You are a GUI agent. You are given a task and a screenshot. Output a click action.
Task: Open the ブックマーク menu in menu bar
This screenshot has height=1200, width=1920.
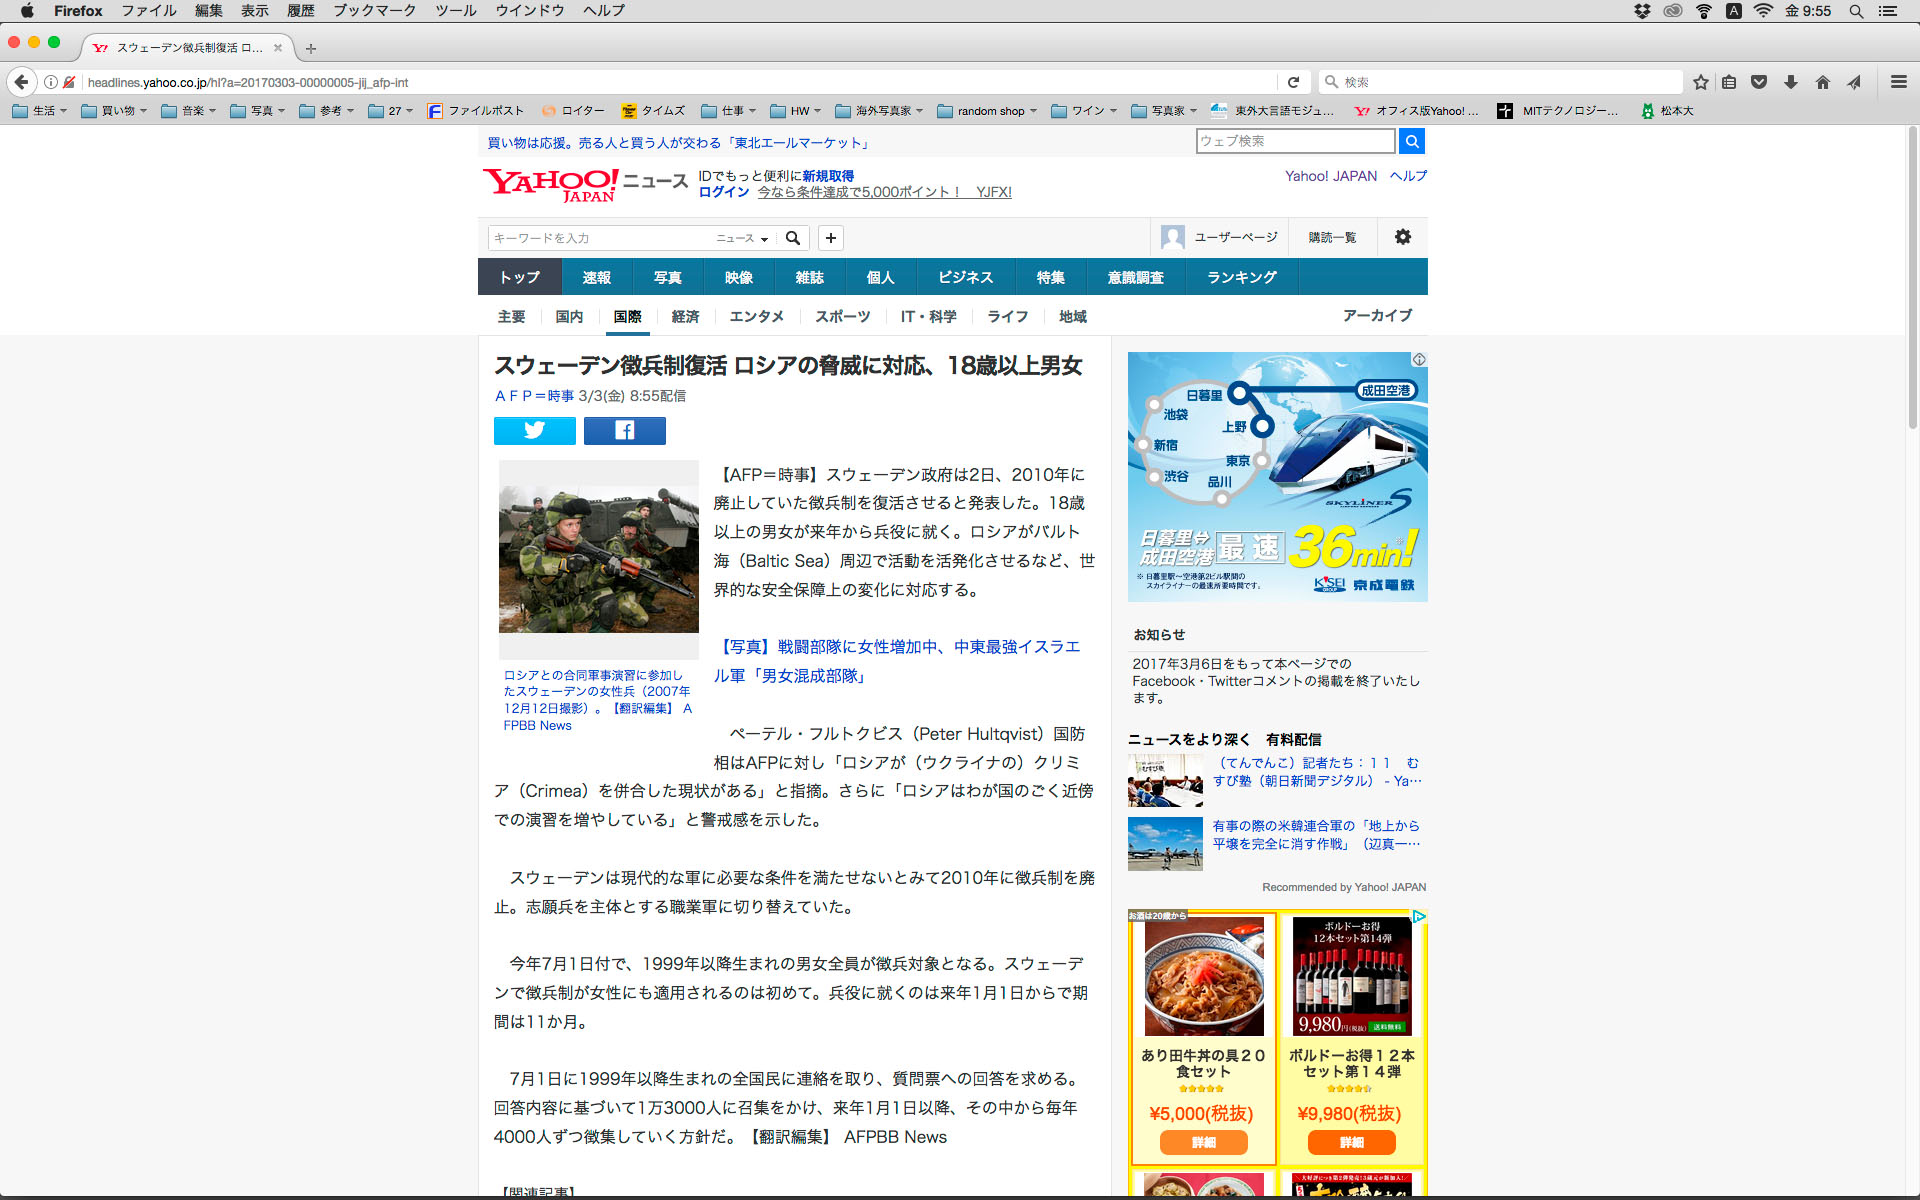pos(374,11)
